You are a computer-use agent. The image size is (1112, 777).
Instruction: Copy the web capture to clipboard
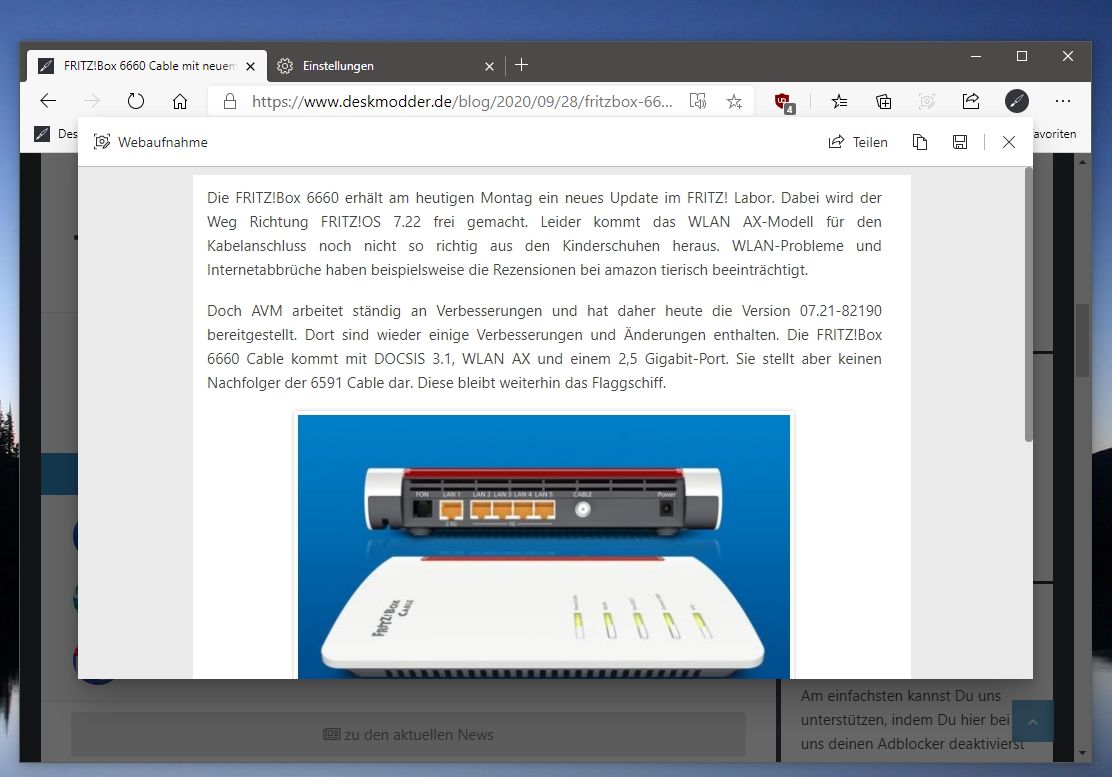(920, 142)
